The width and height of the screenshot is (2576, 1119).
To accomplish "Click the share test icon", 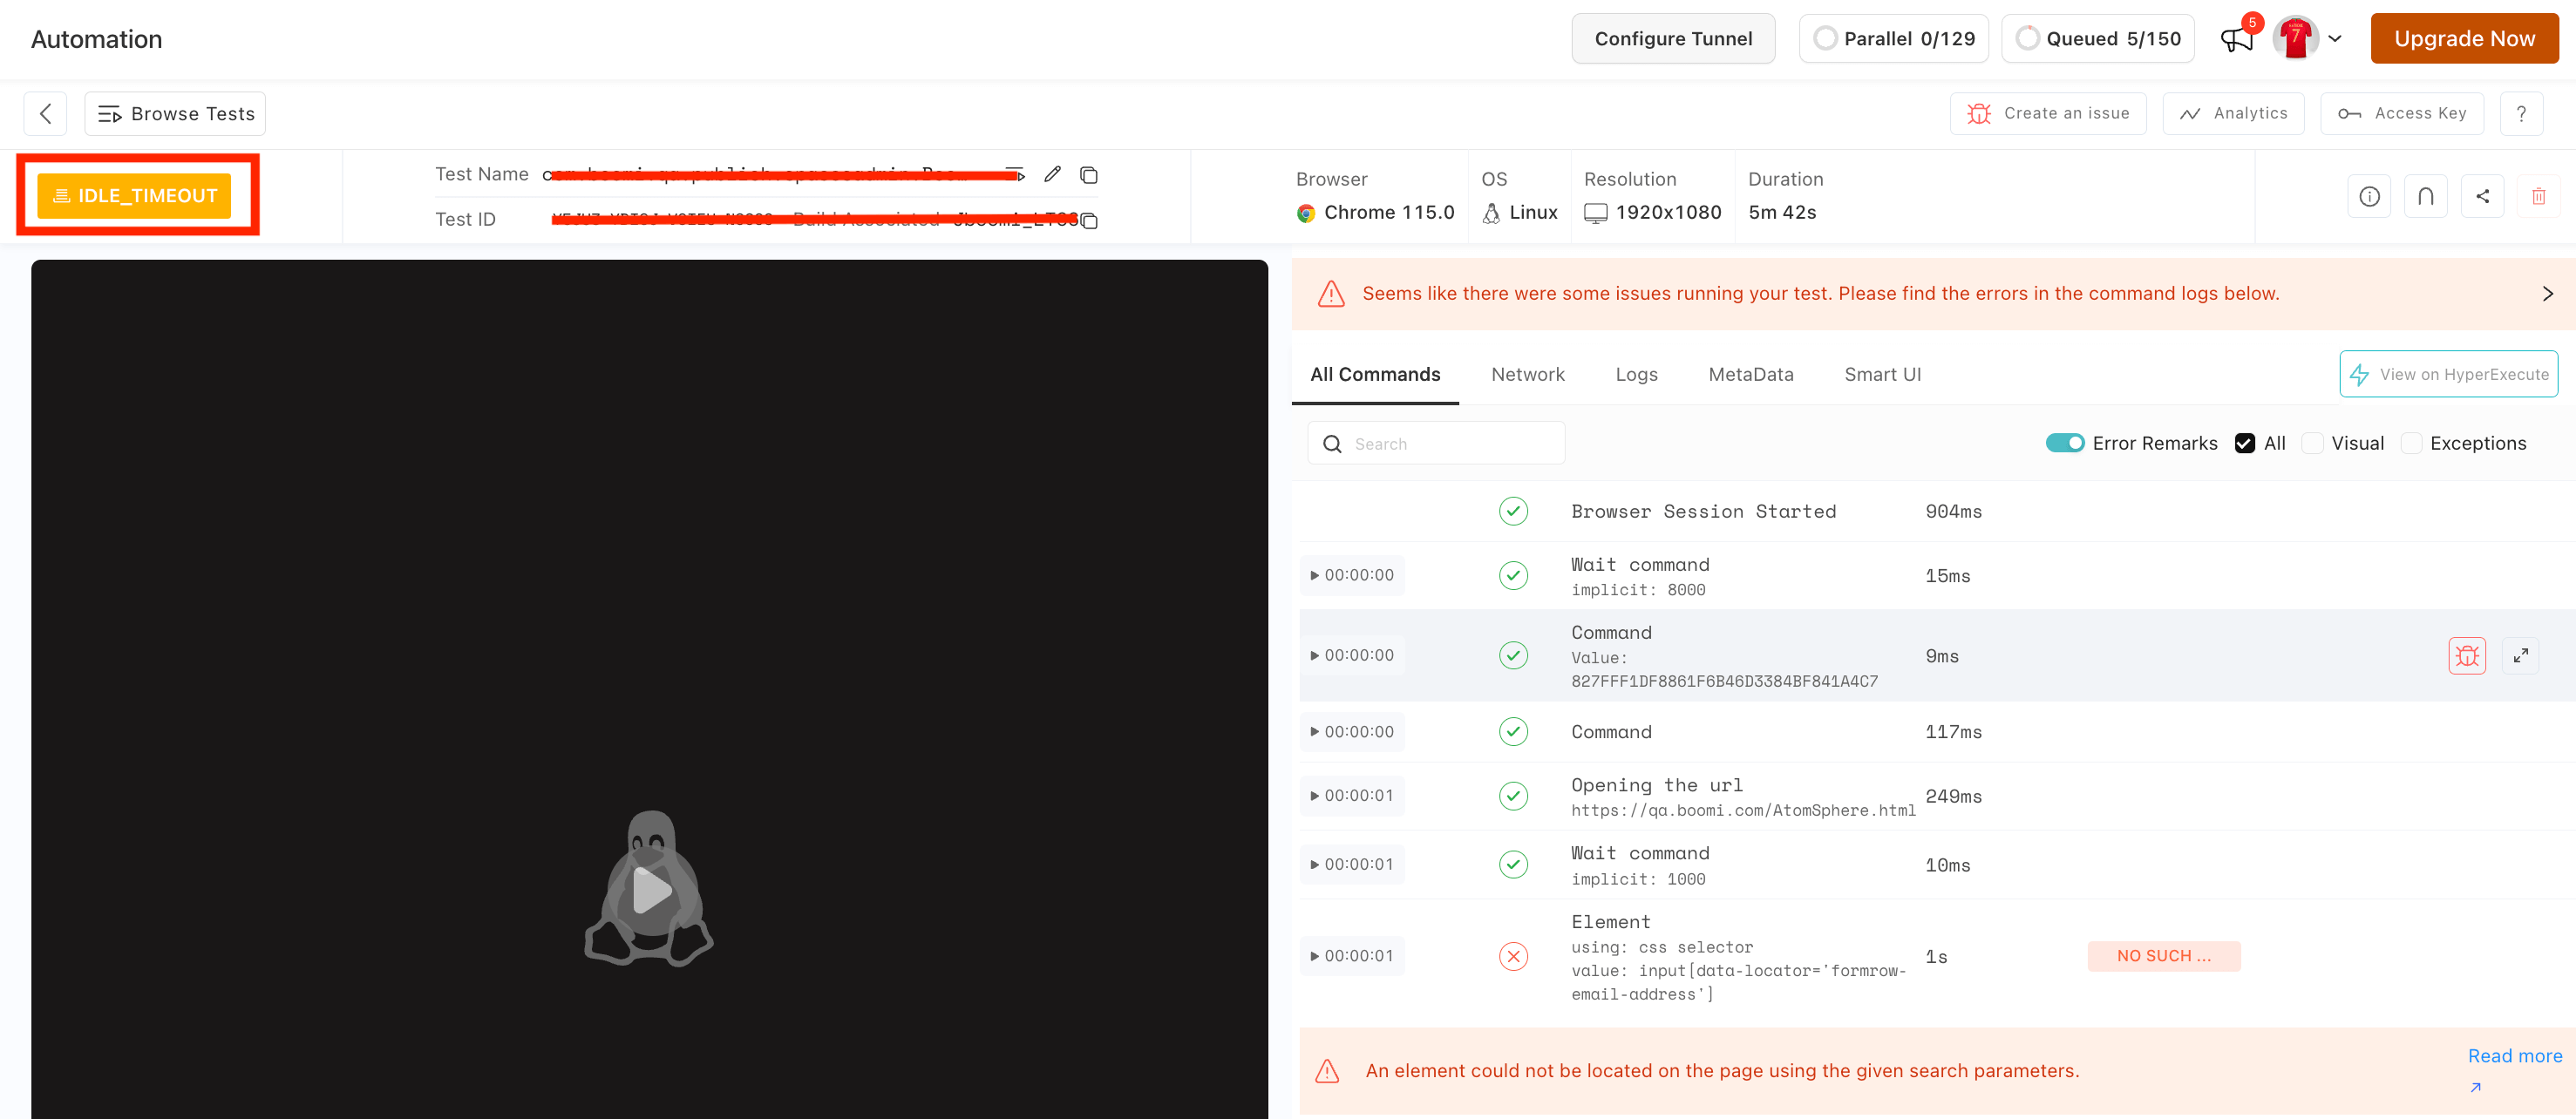I will point(2482,196).
